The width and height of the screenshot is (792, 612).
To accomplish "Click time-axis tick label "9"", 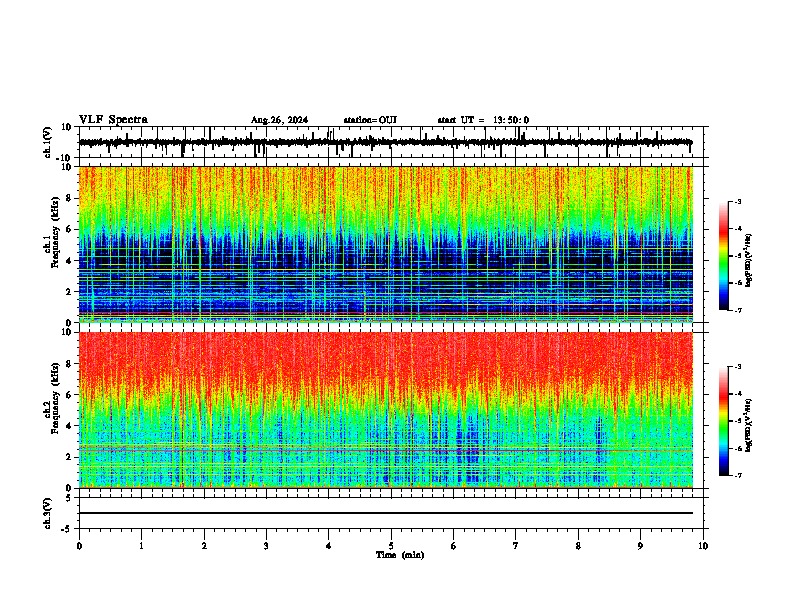I will pyautogui.click(x=640, y=546).
